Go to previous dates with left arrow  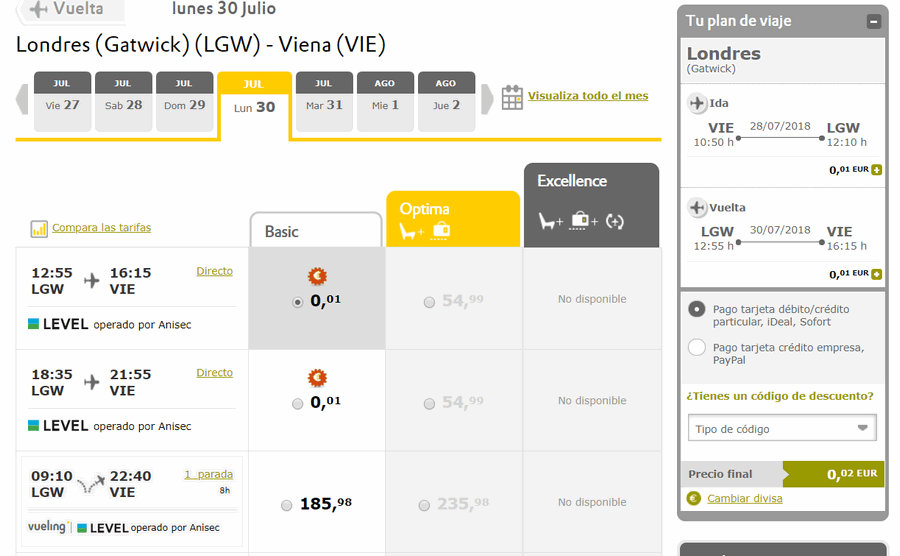click(22, 99)
